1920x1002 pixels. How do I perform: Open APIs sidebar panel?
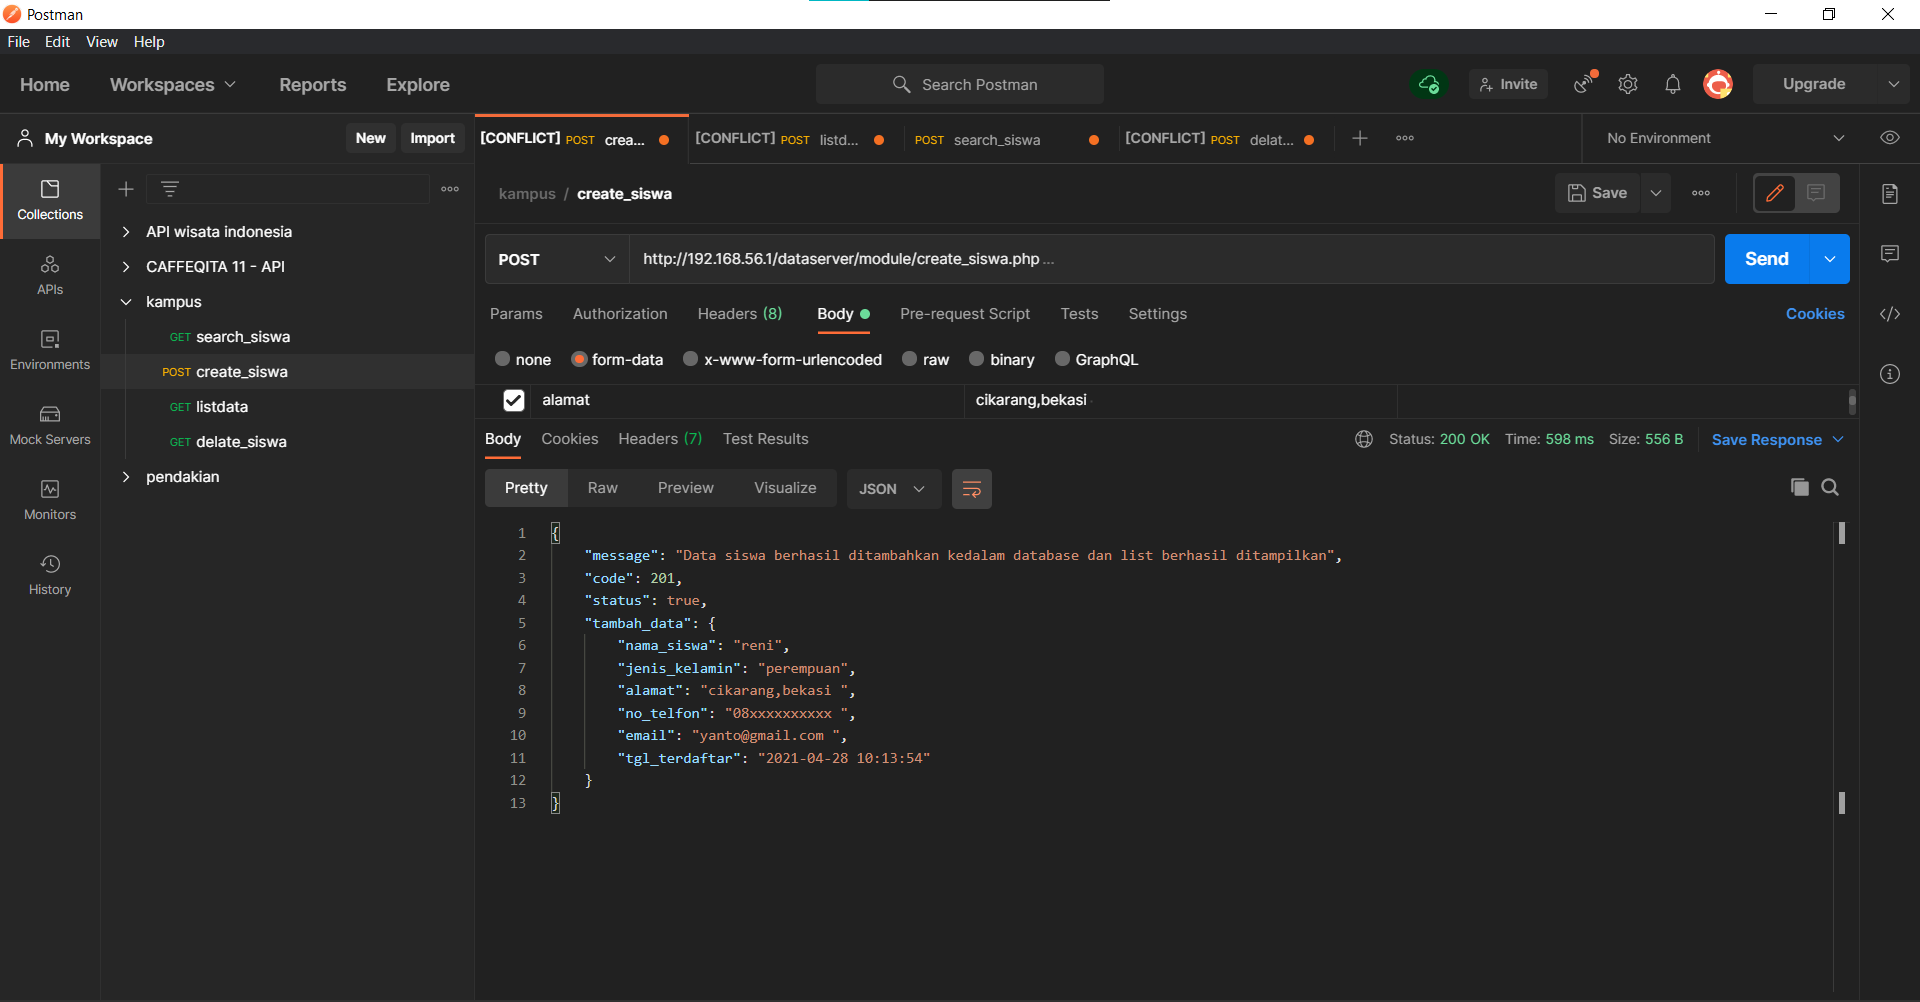tap(50, 276)
